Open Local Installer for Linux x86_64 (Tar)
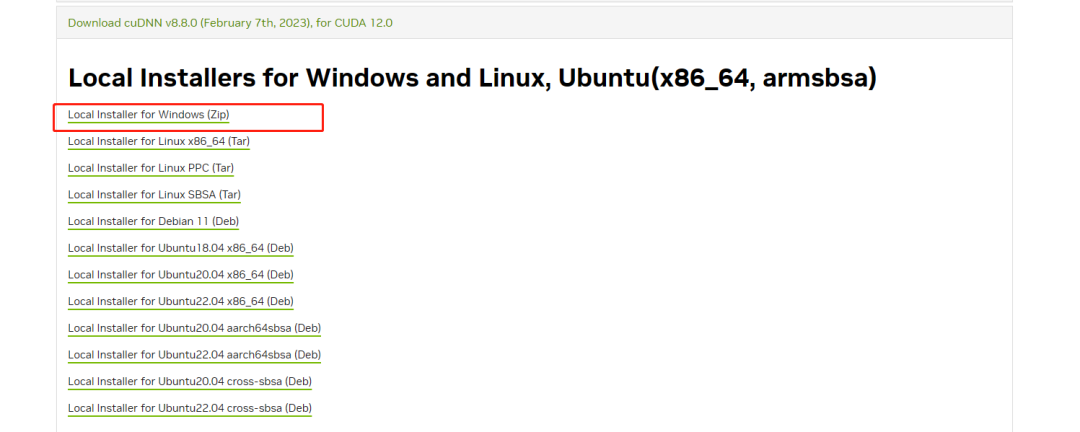The height and width of the screenshot is (432, 1080). click(158, 142)
